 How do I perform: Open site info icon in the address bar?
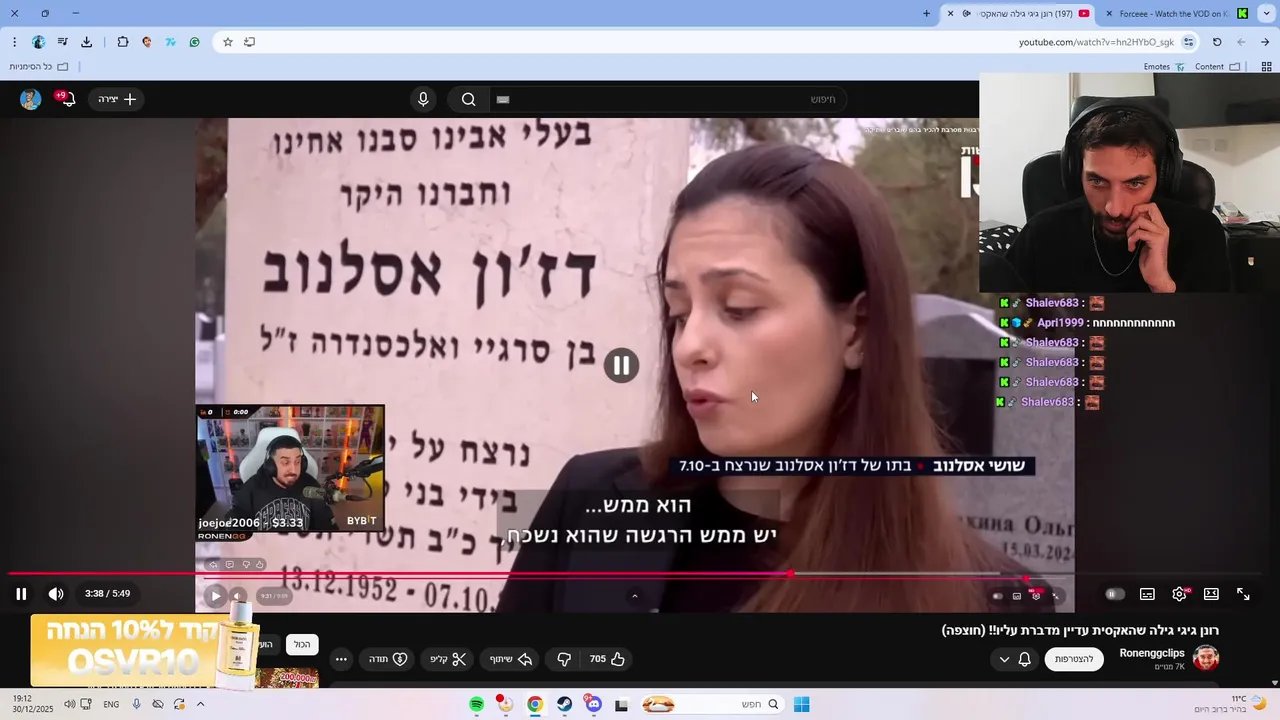1188,42
